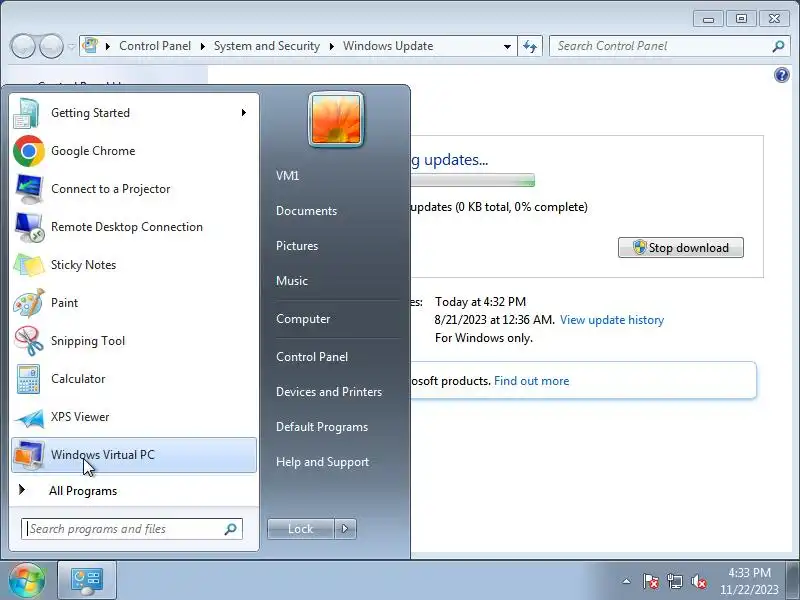This screenshot has height=600, width=800.
Task: Click the refresh icon beside address bar
Action: coord(530,46)
